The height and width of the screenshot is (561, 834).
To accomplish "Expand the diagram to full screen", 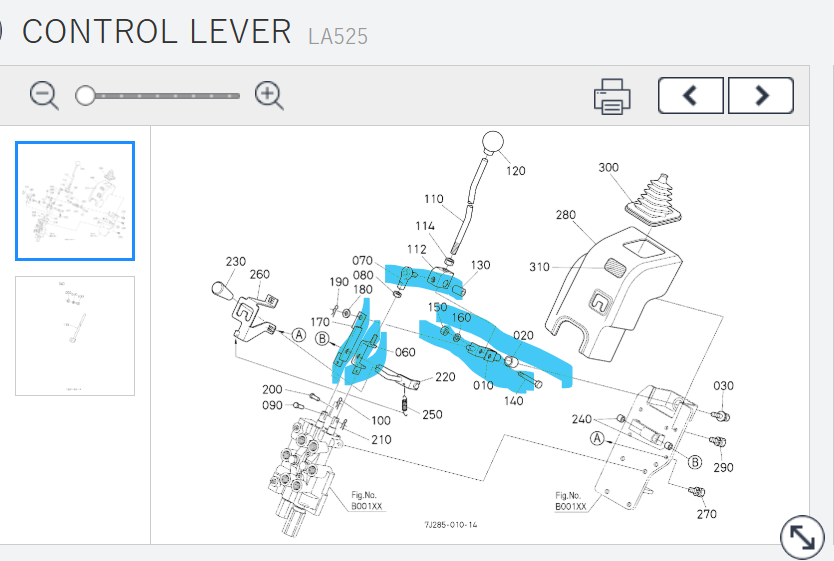I will 801,537.
